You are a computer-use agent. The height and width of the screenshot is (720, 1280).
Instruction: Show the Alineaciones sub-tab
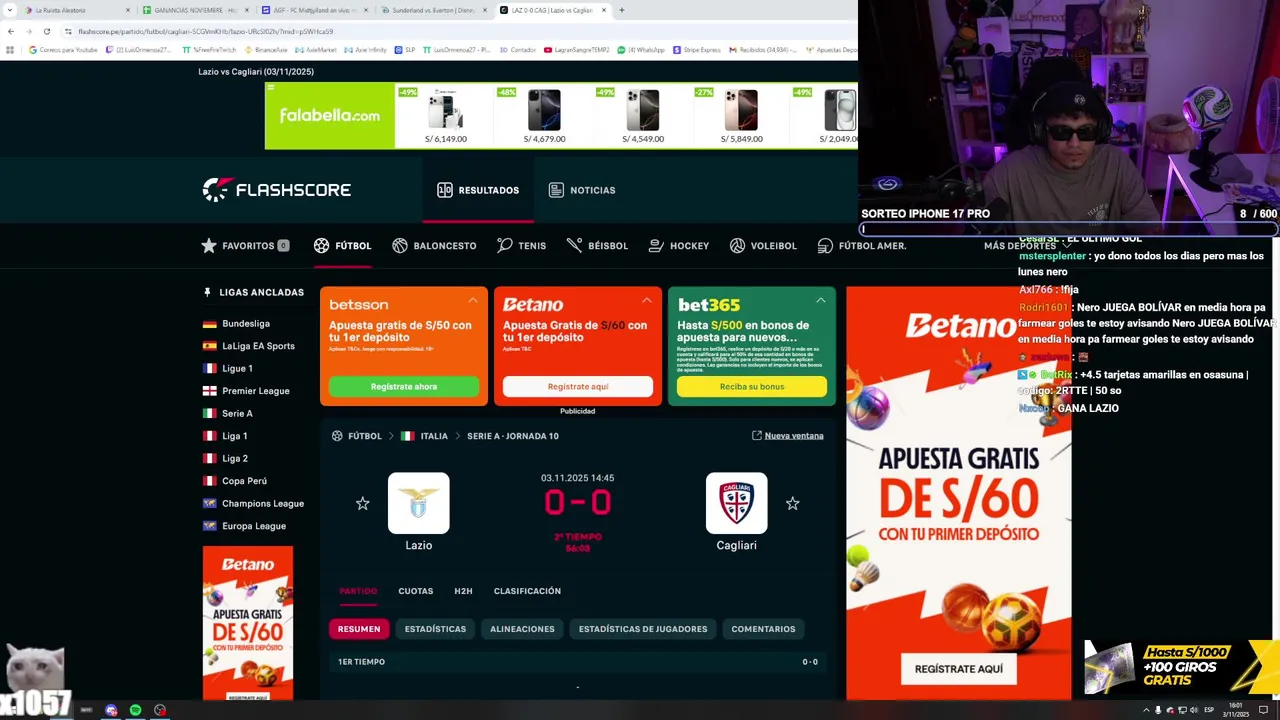pyautogui.click(x=522, y=629)
